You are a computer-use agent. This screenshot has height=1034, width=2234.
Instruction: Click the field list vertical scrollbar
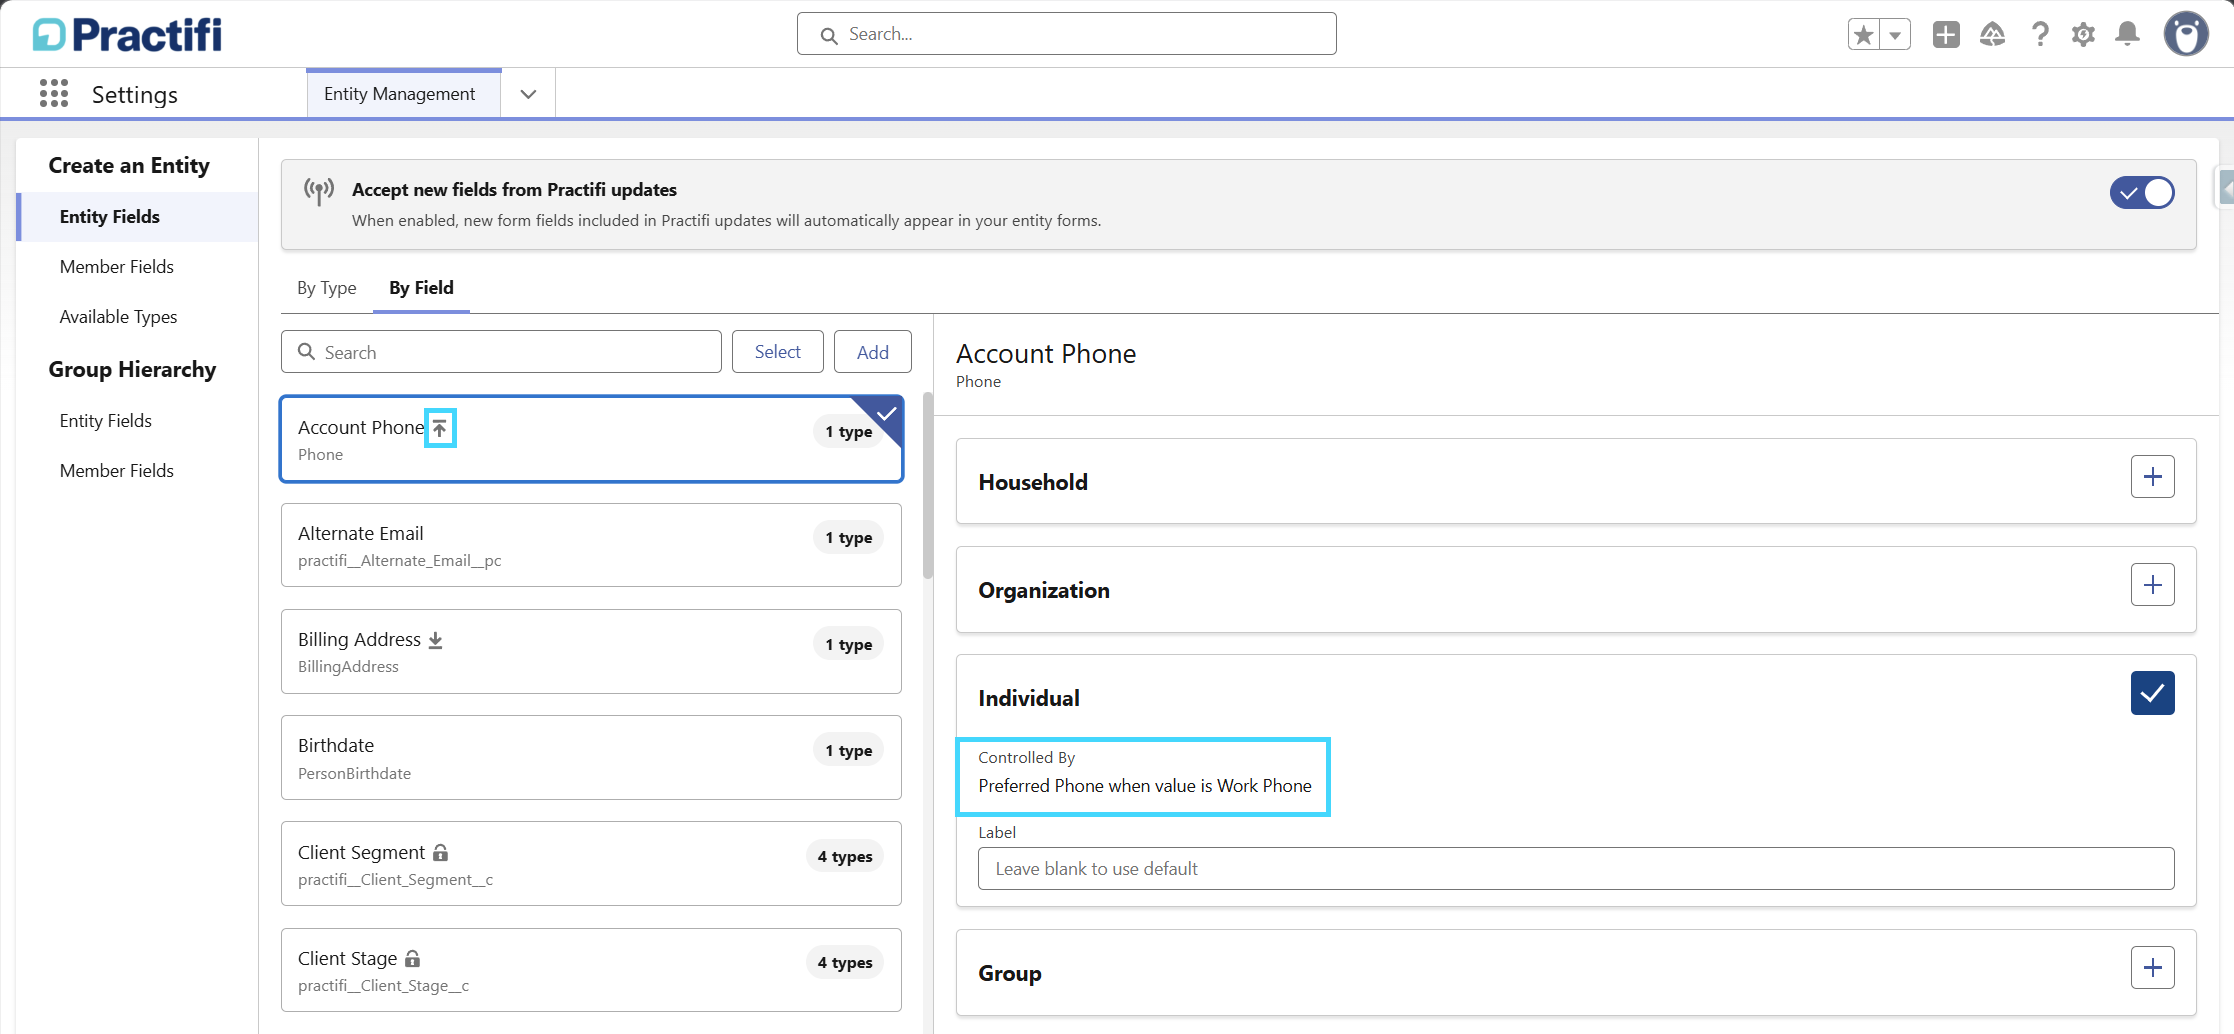928,485
